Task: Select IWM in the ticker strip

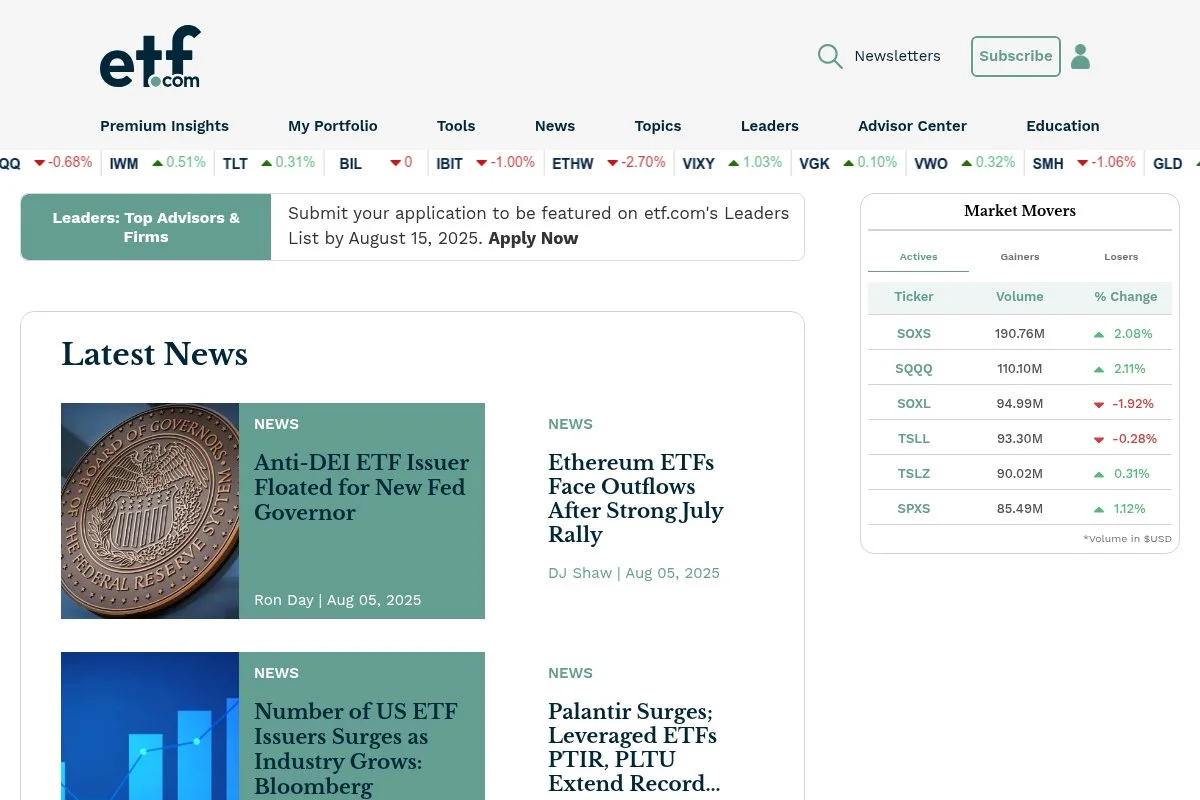Action: 124,163
